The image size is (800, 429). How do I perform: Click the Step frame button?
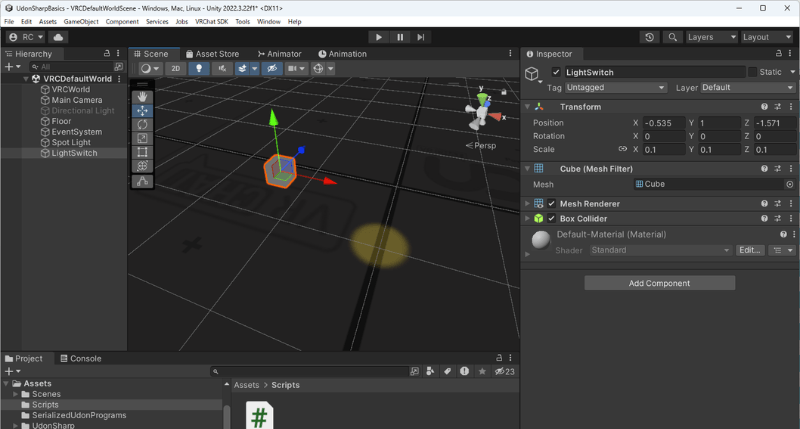(420, 37)
